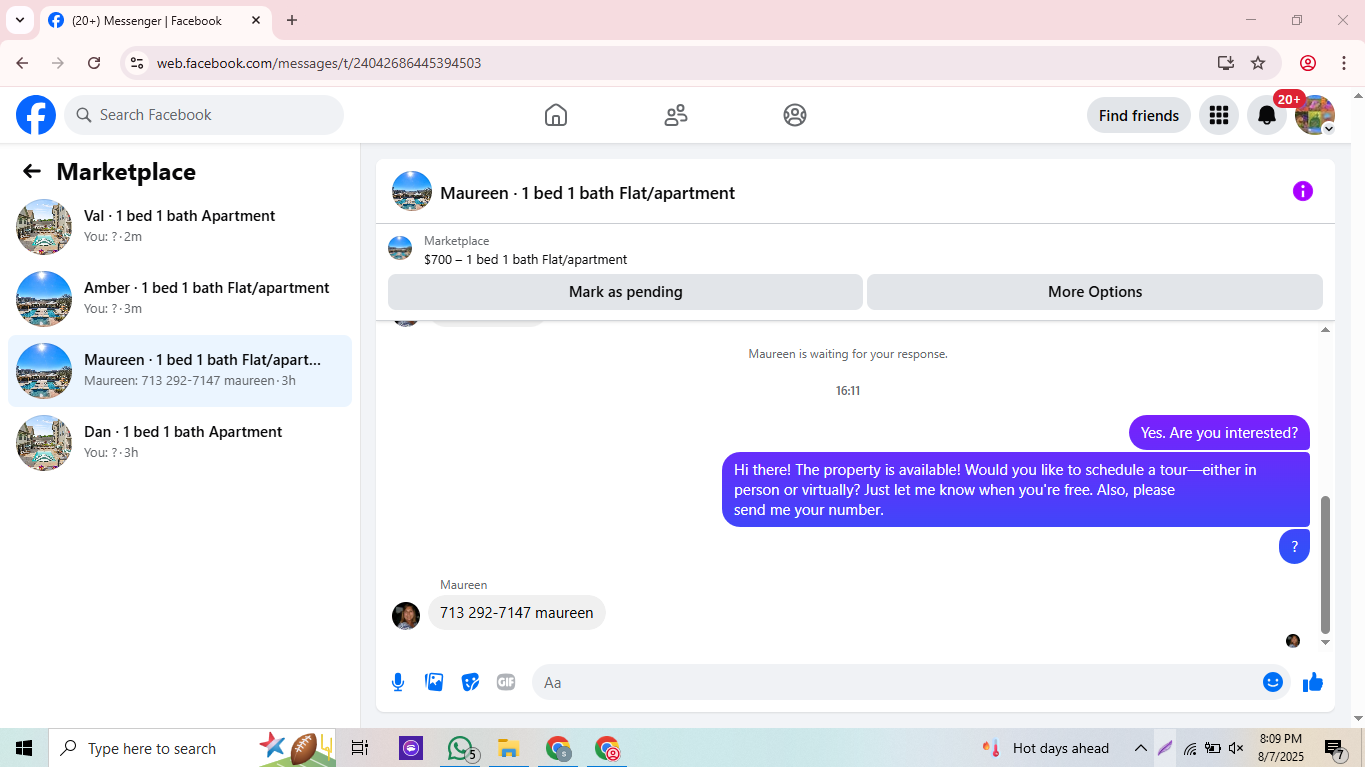Open the Val 1 bed 1 bath Apartment chat
1365x767 pixels.
click(x=180, y=227)
